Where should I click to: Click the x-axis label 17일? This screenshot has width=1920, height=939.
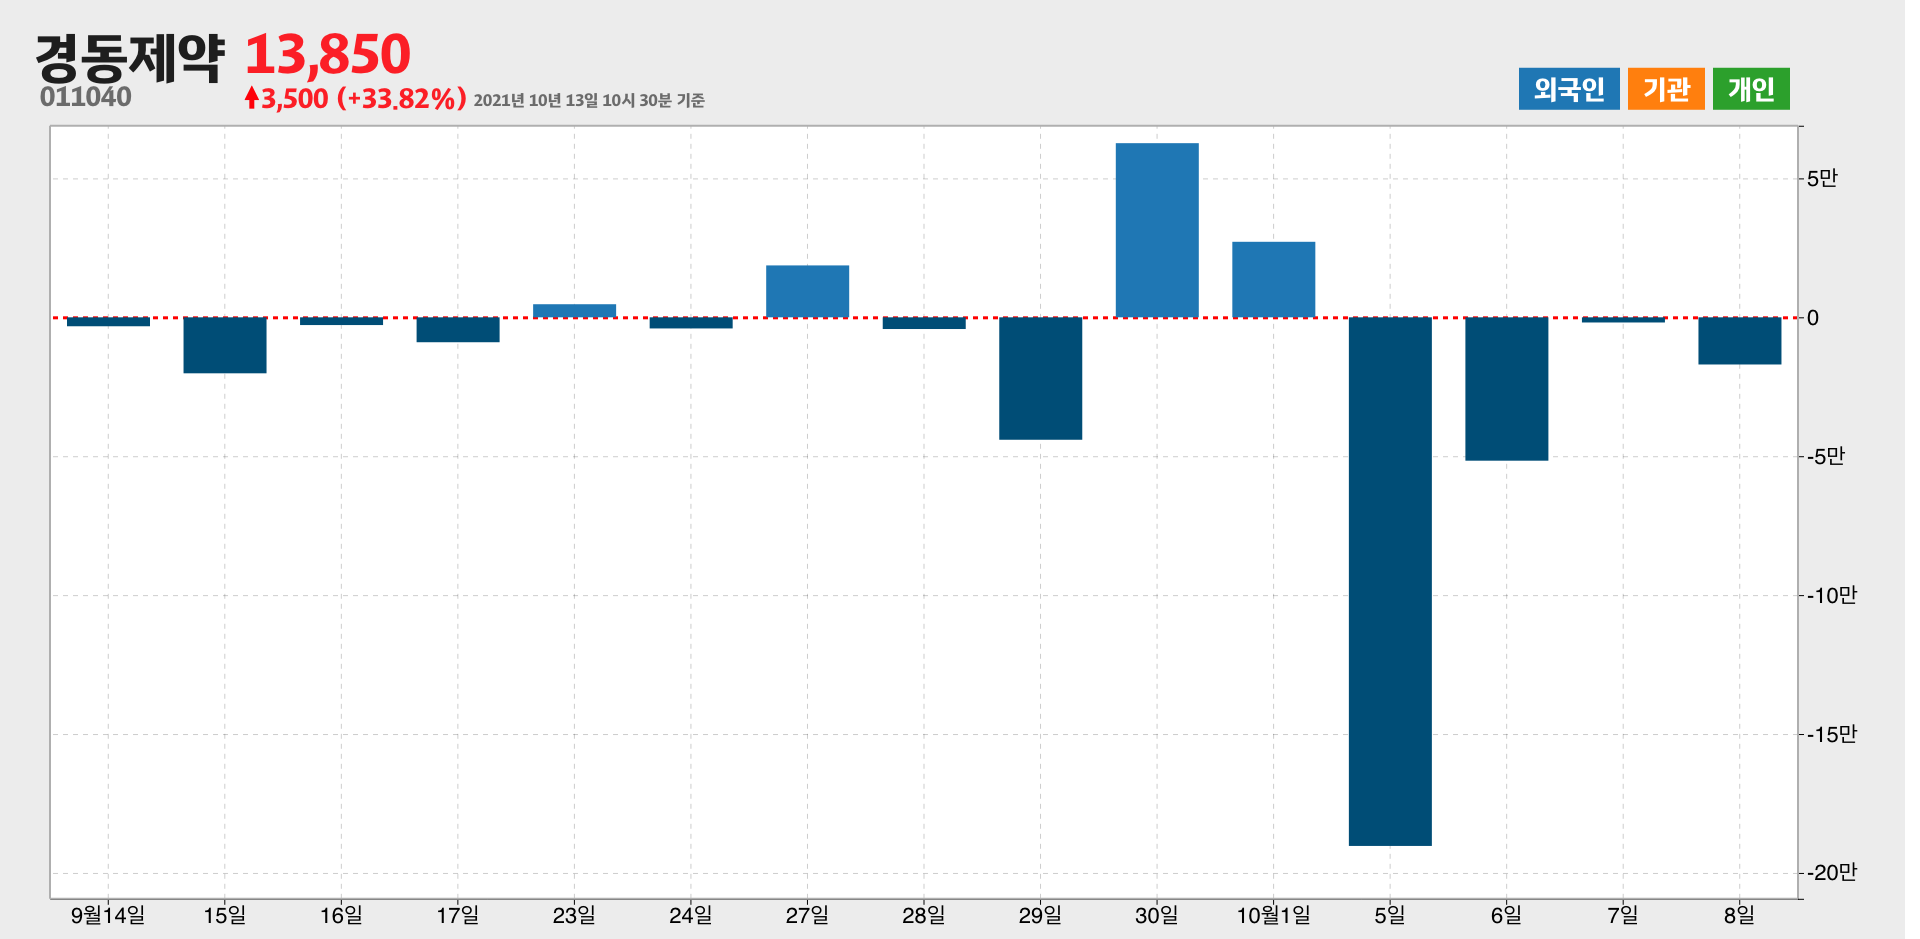(458, 915)
